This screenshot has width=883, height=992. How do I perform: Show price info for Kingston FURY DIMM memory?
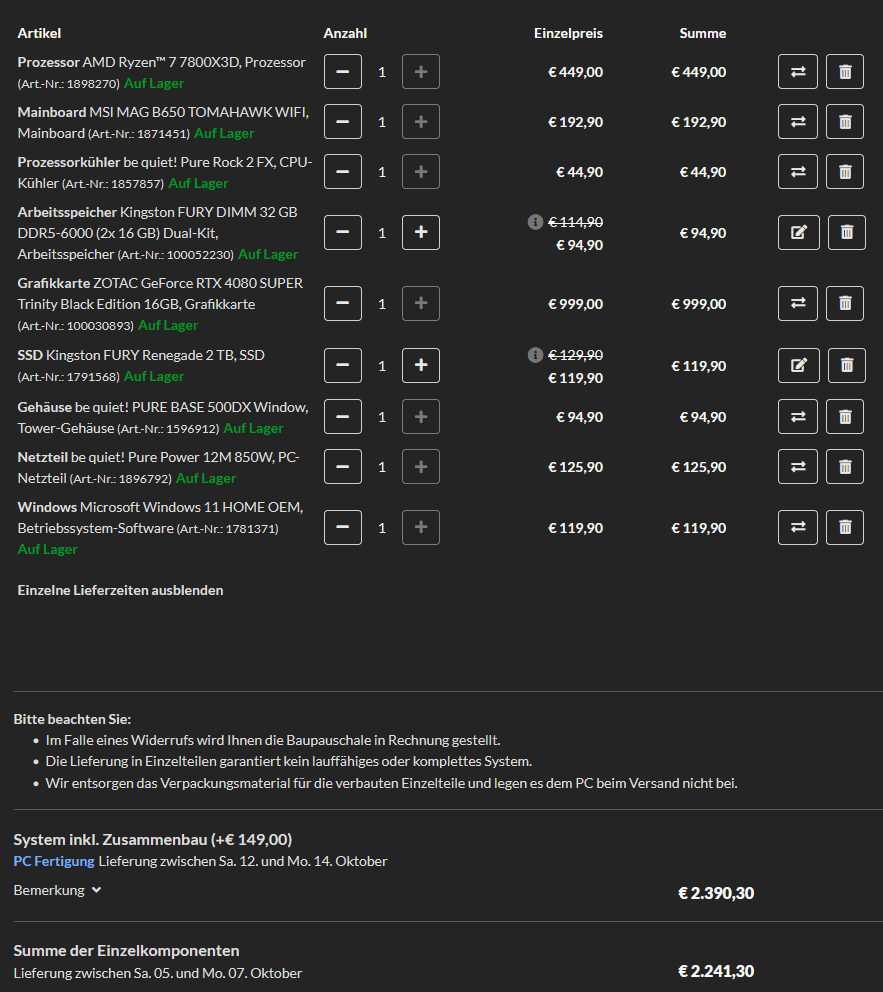pyautogui.click(x=535, y=222)
